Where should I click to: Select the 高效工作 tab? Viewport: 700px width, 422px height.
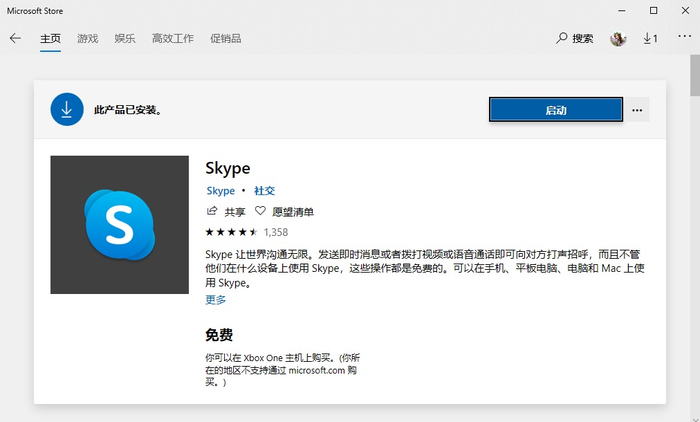pyautogui.click(x=172, y=39)
